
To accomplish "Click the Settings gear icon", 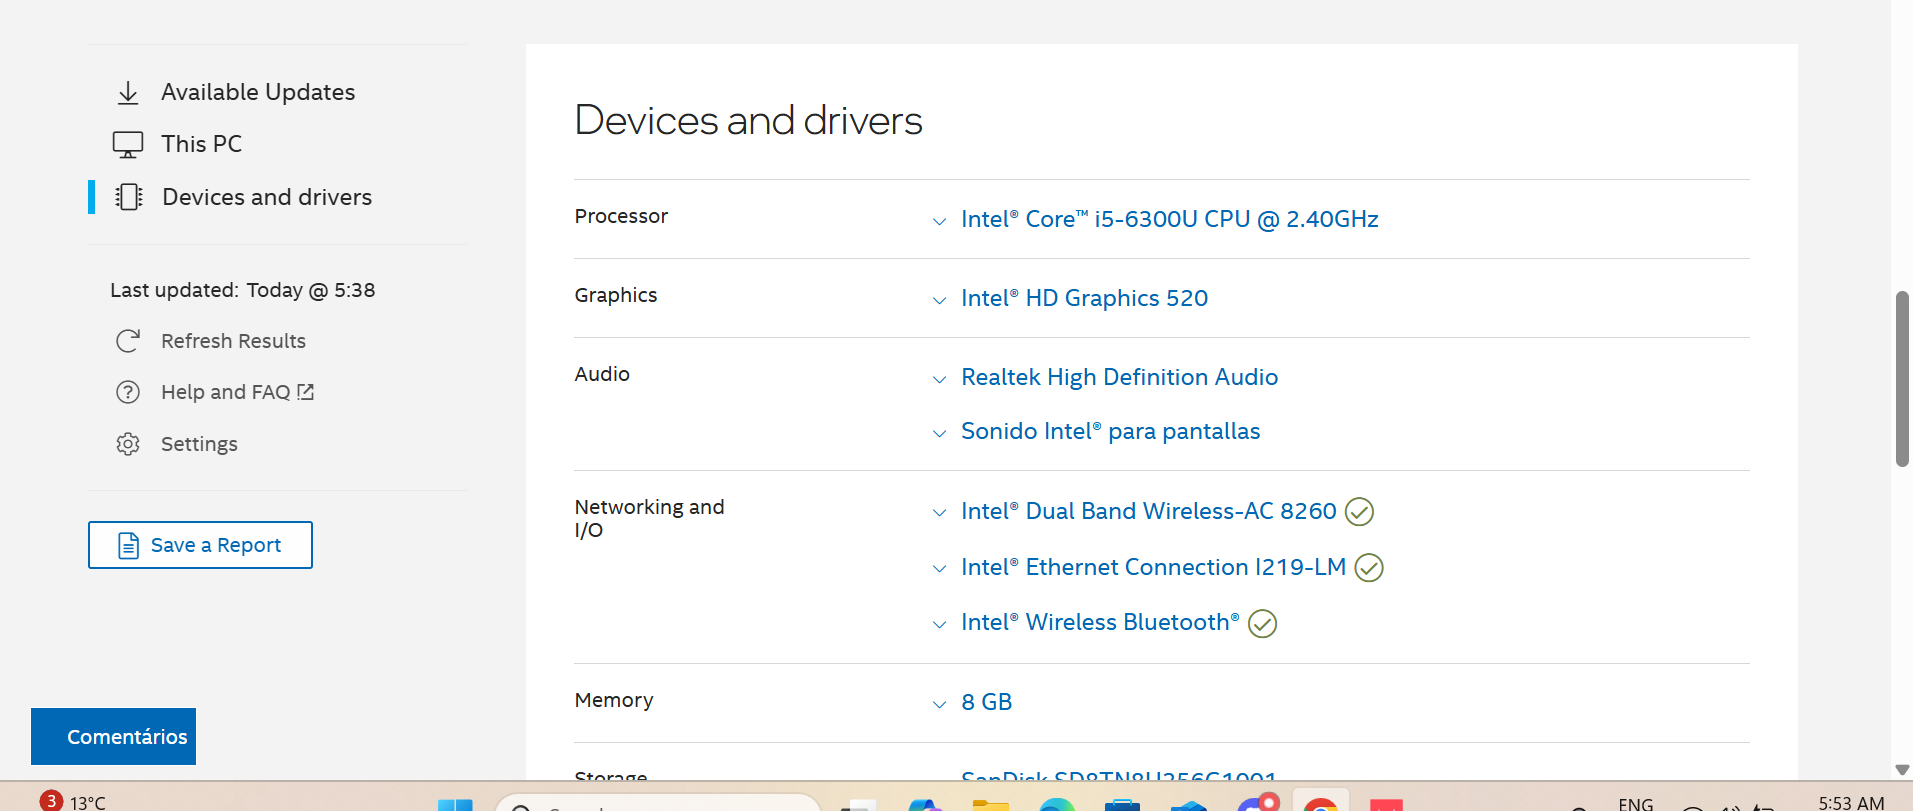I will [128, 444].
